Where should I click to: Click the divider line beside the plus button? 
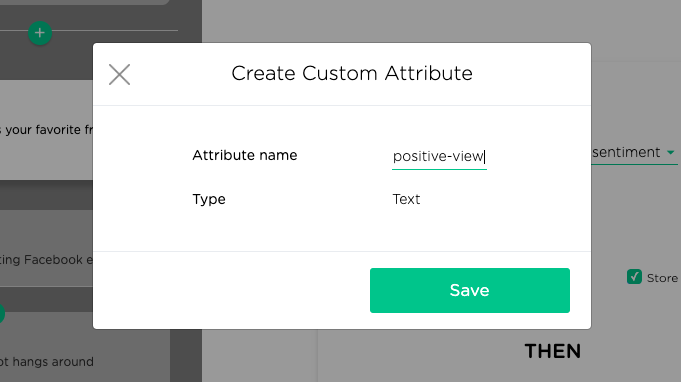(x=115, y=30)
